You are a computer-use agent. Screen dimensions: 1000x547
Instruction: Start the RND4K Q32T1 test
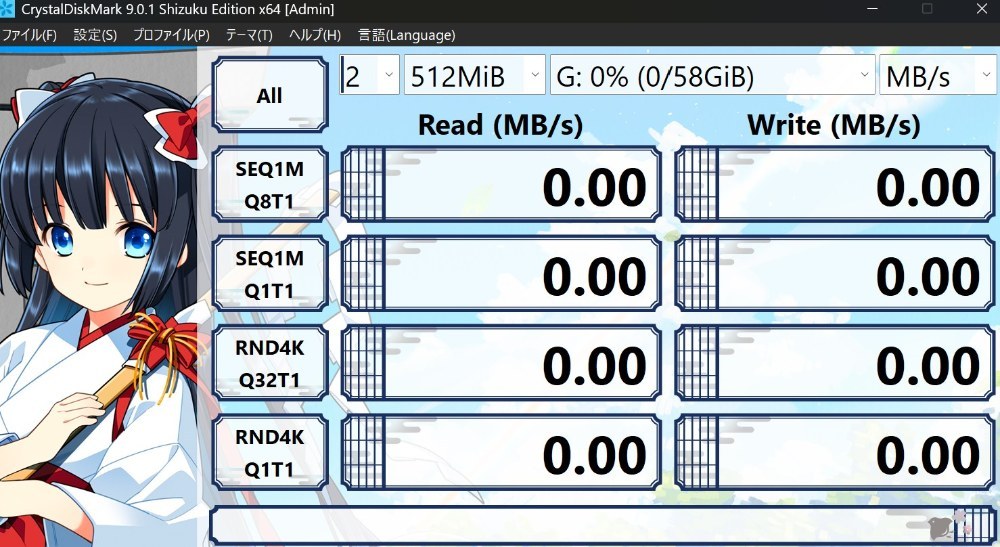[270, 363]
